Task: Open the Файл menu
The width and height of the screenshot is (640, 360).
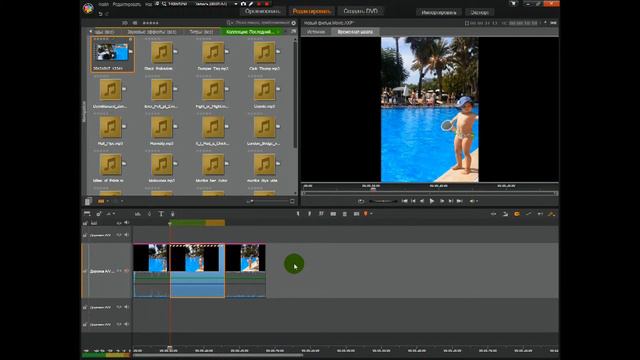Action: [x=104, y=4]
